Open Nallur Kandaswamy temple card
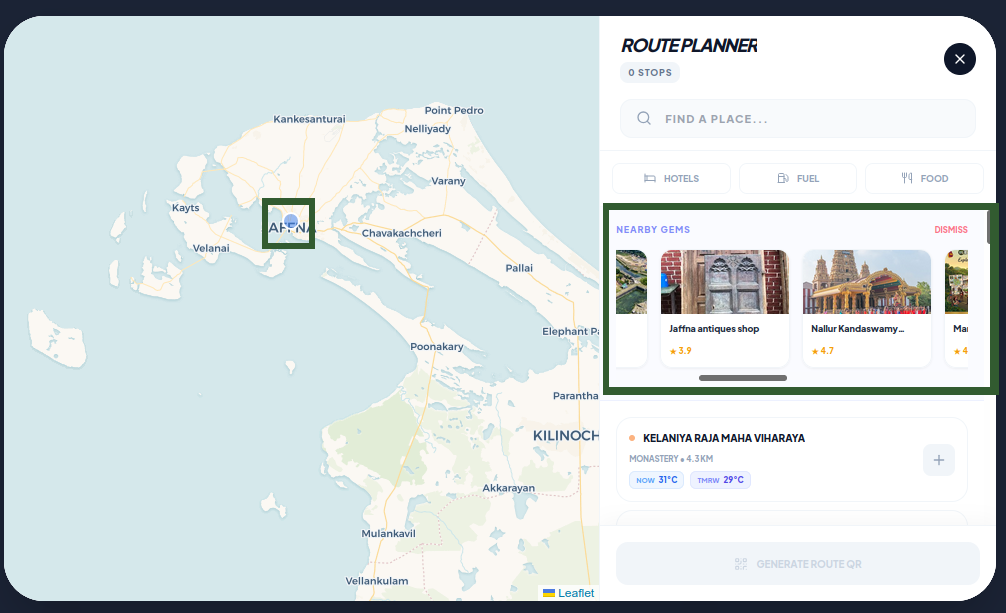This screenshot has height=613, width=1006. [x=867, y=308]
